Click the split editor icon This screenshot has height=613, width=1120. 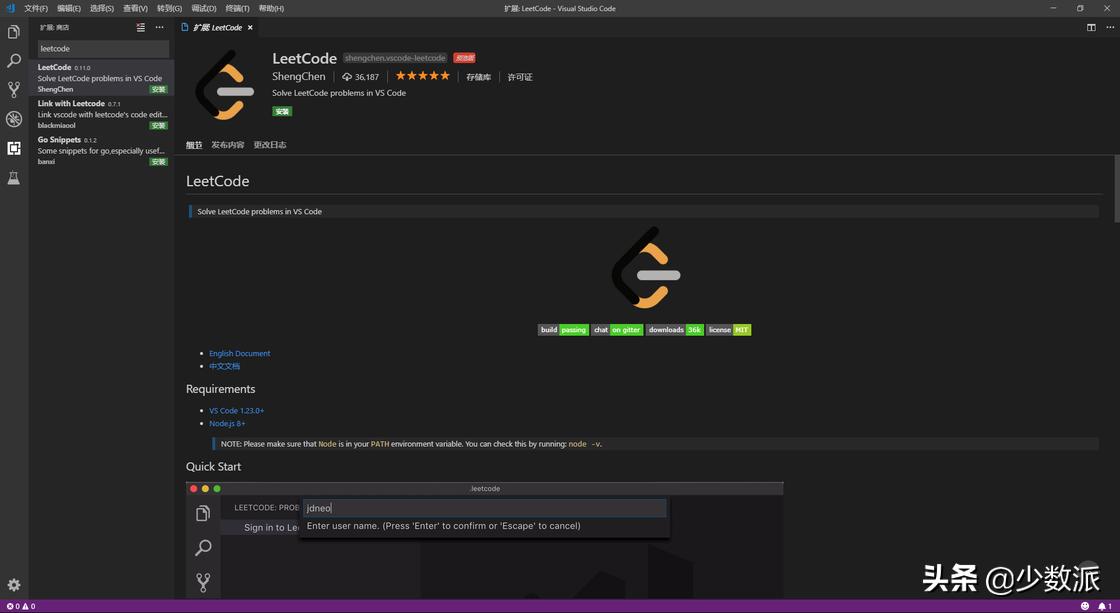1091,27
